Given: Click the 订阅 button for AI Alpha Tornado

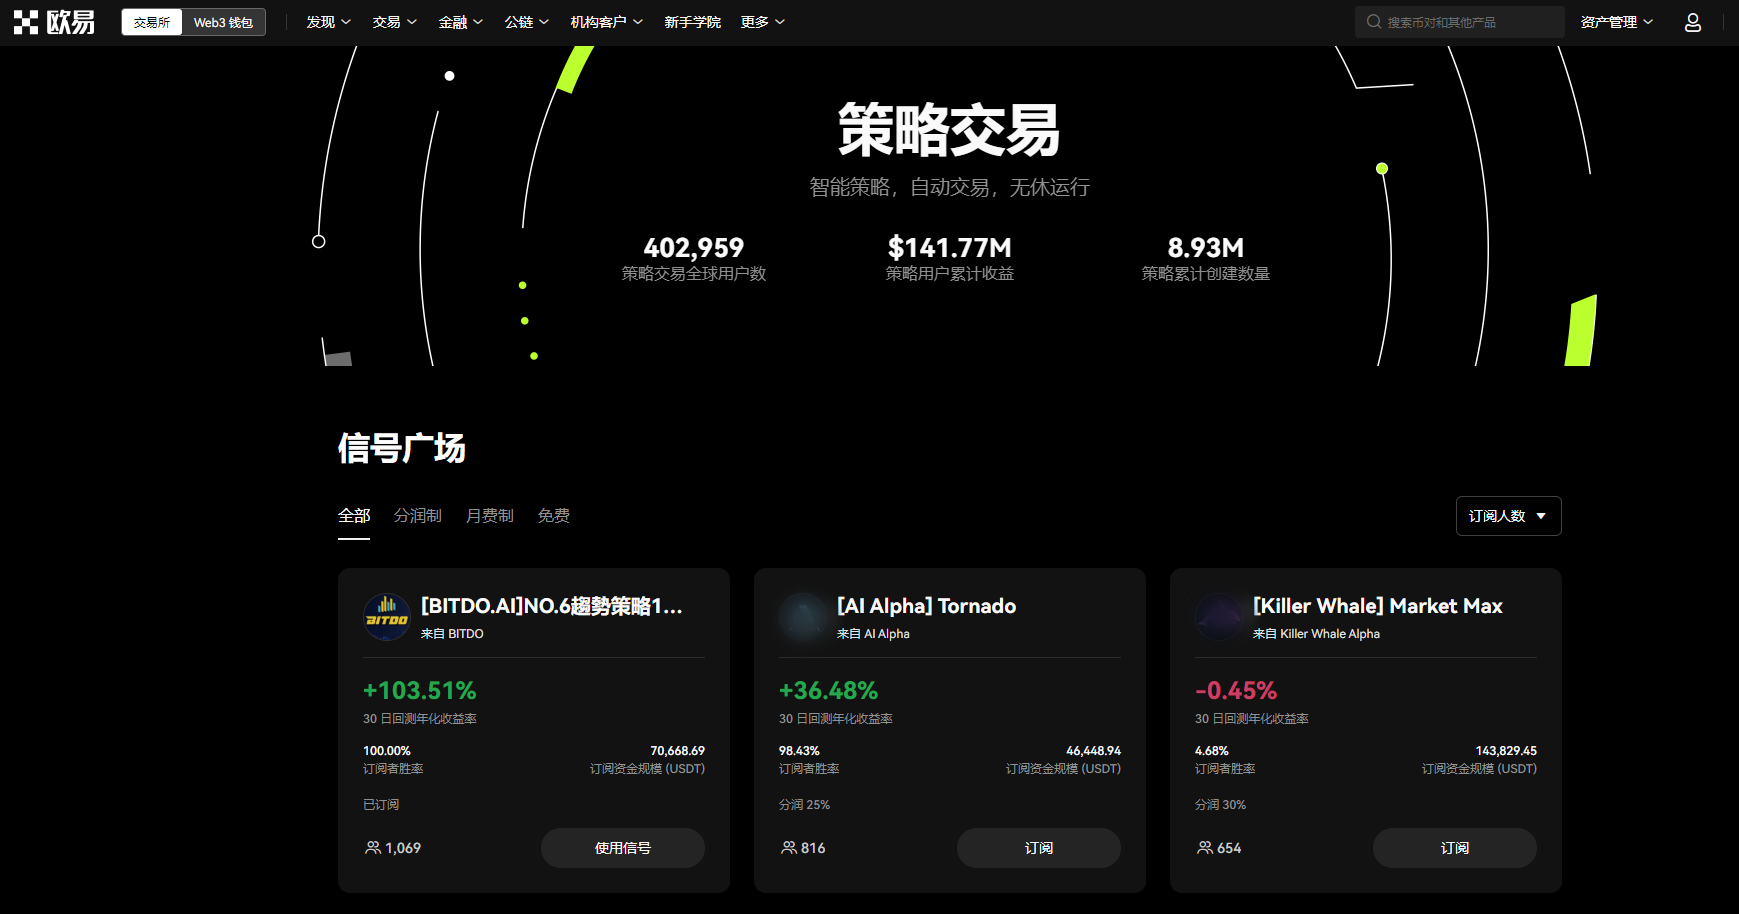Looking at the screenshot, I should [1038, 847].
